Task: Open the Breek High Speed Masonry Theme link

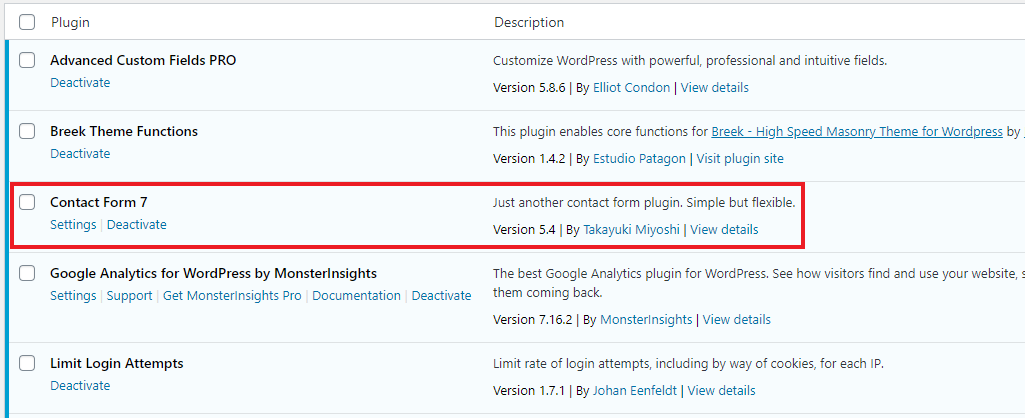Action: point(857,131)
